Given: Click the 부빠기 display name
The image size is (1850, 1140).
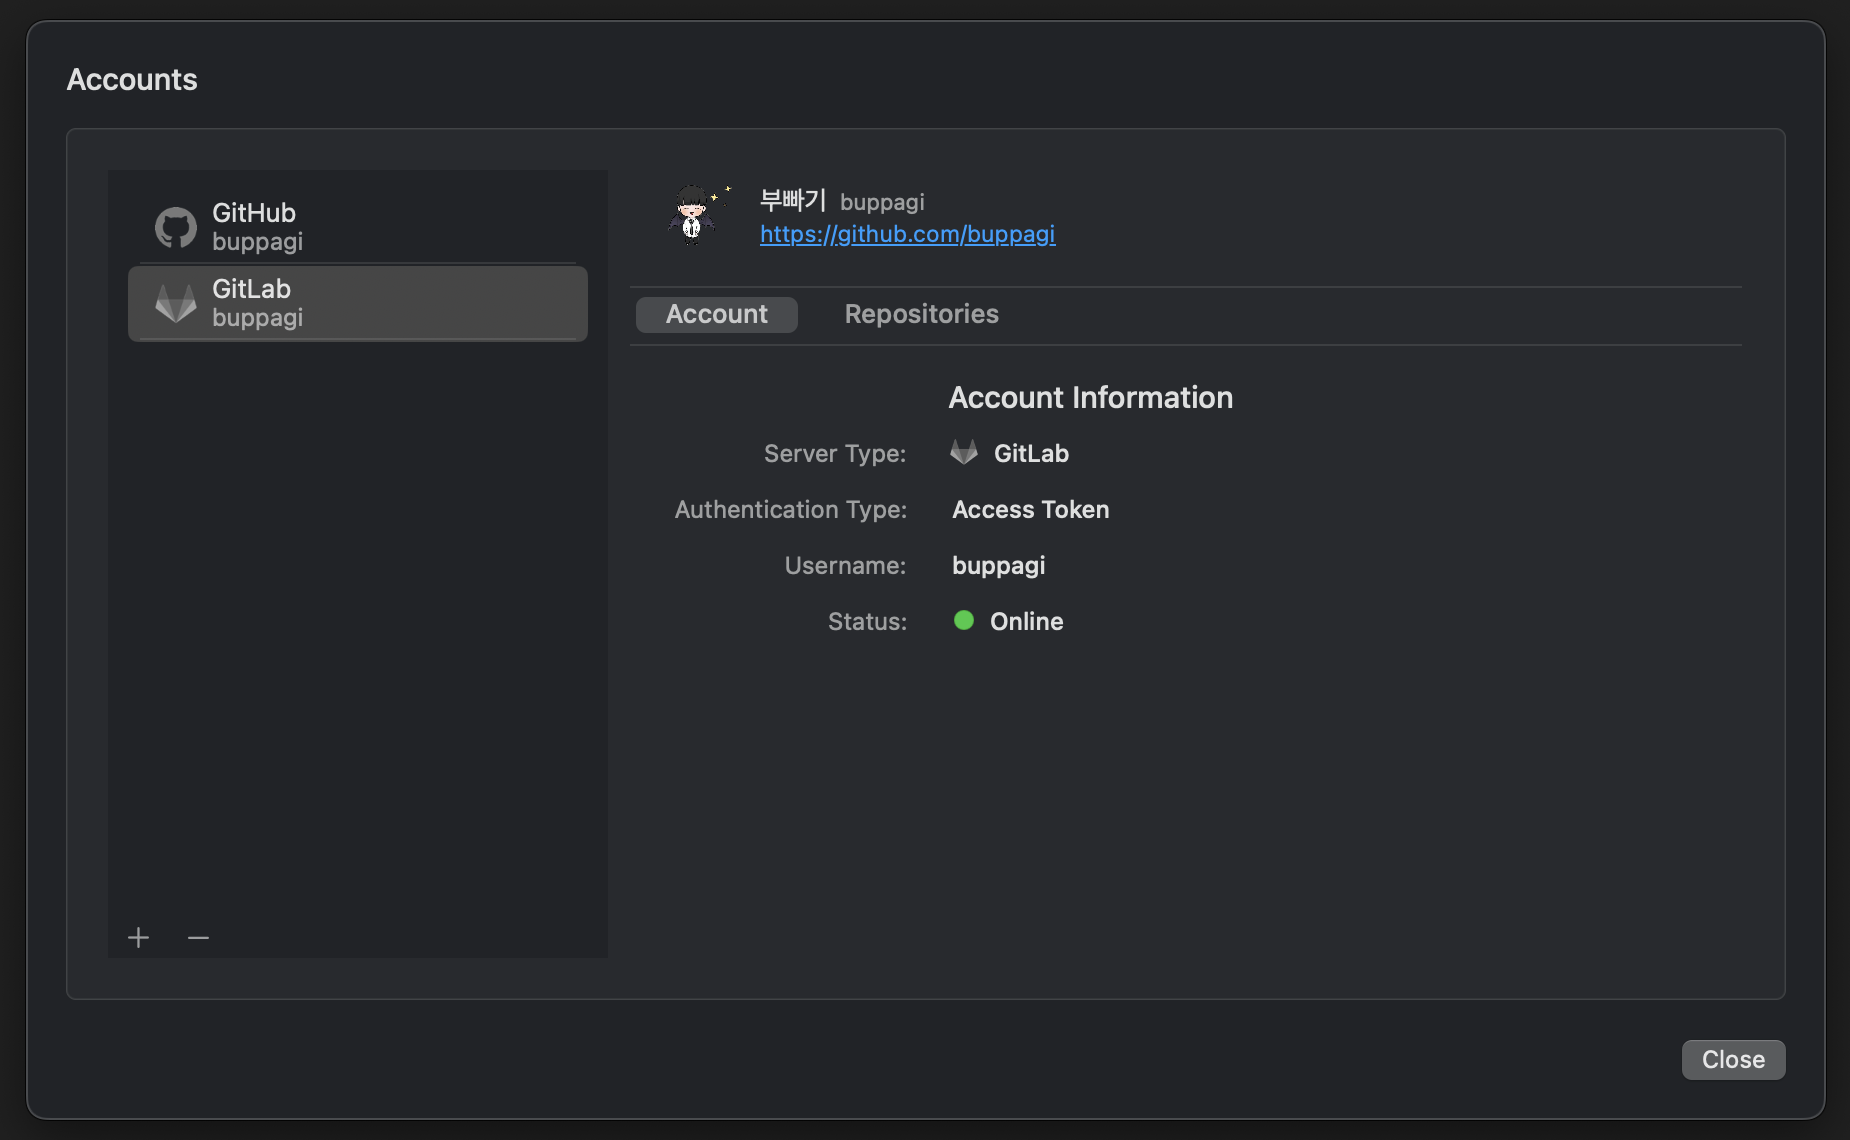Looking at the screenshot, I should click(x=793, y=200).
